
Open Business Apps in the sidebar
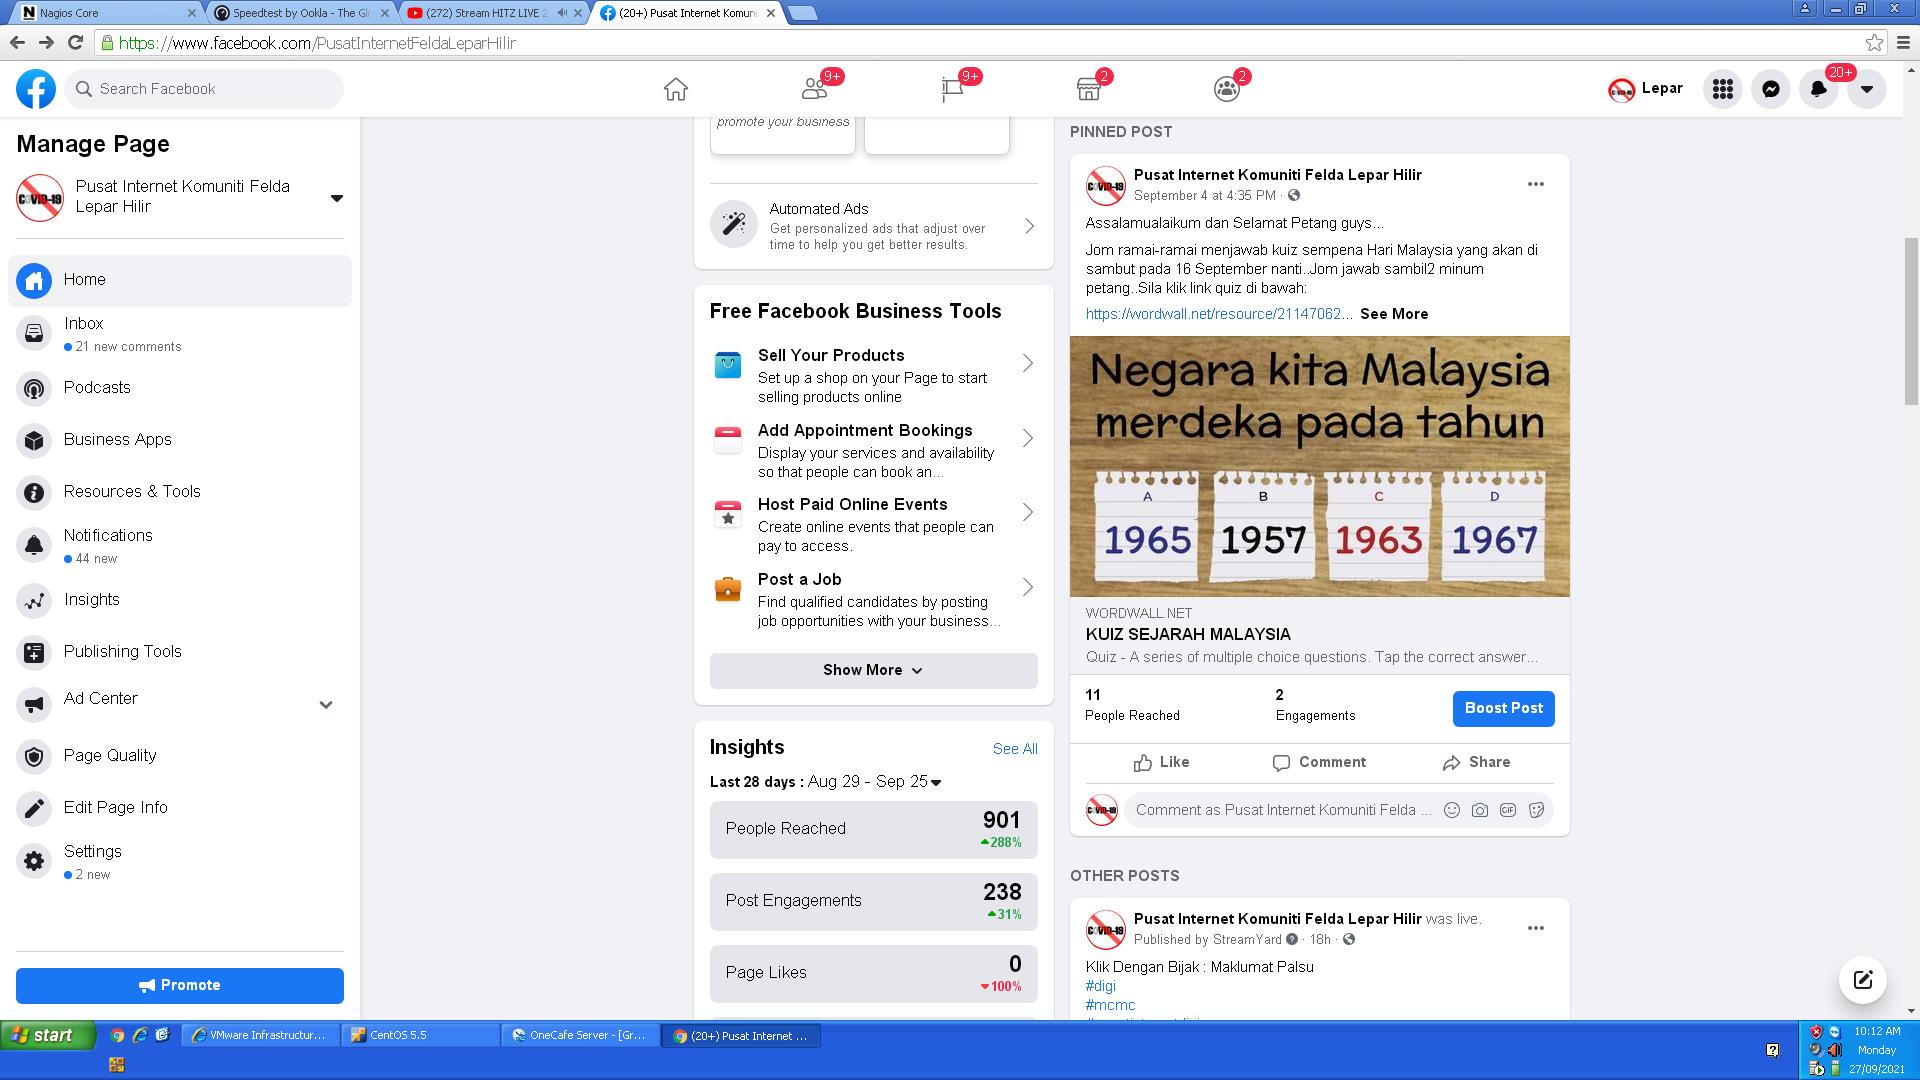(180, 440)
